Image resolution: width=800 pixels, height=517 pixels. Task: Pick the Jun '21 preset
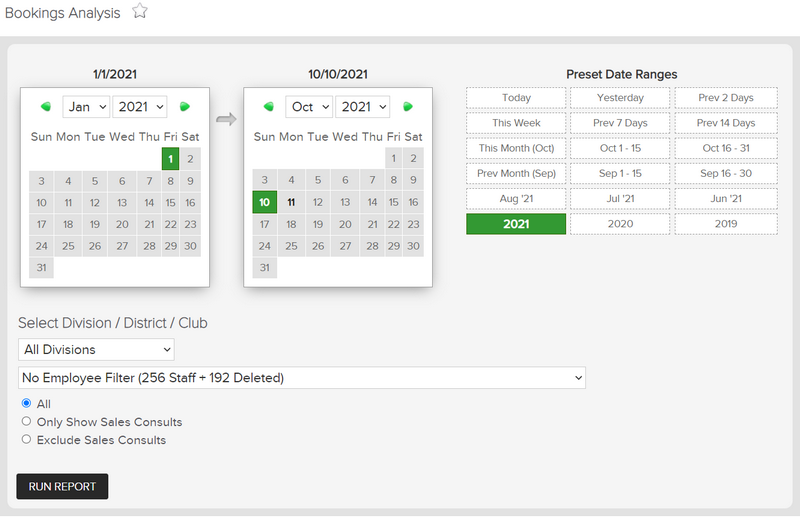tap(726, 199)
